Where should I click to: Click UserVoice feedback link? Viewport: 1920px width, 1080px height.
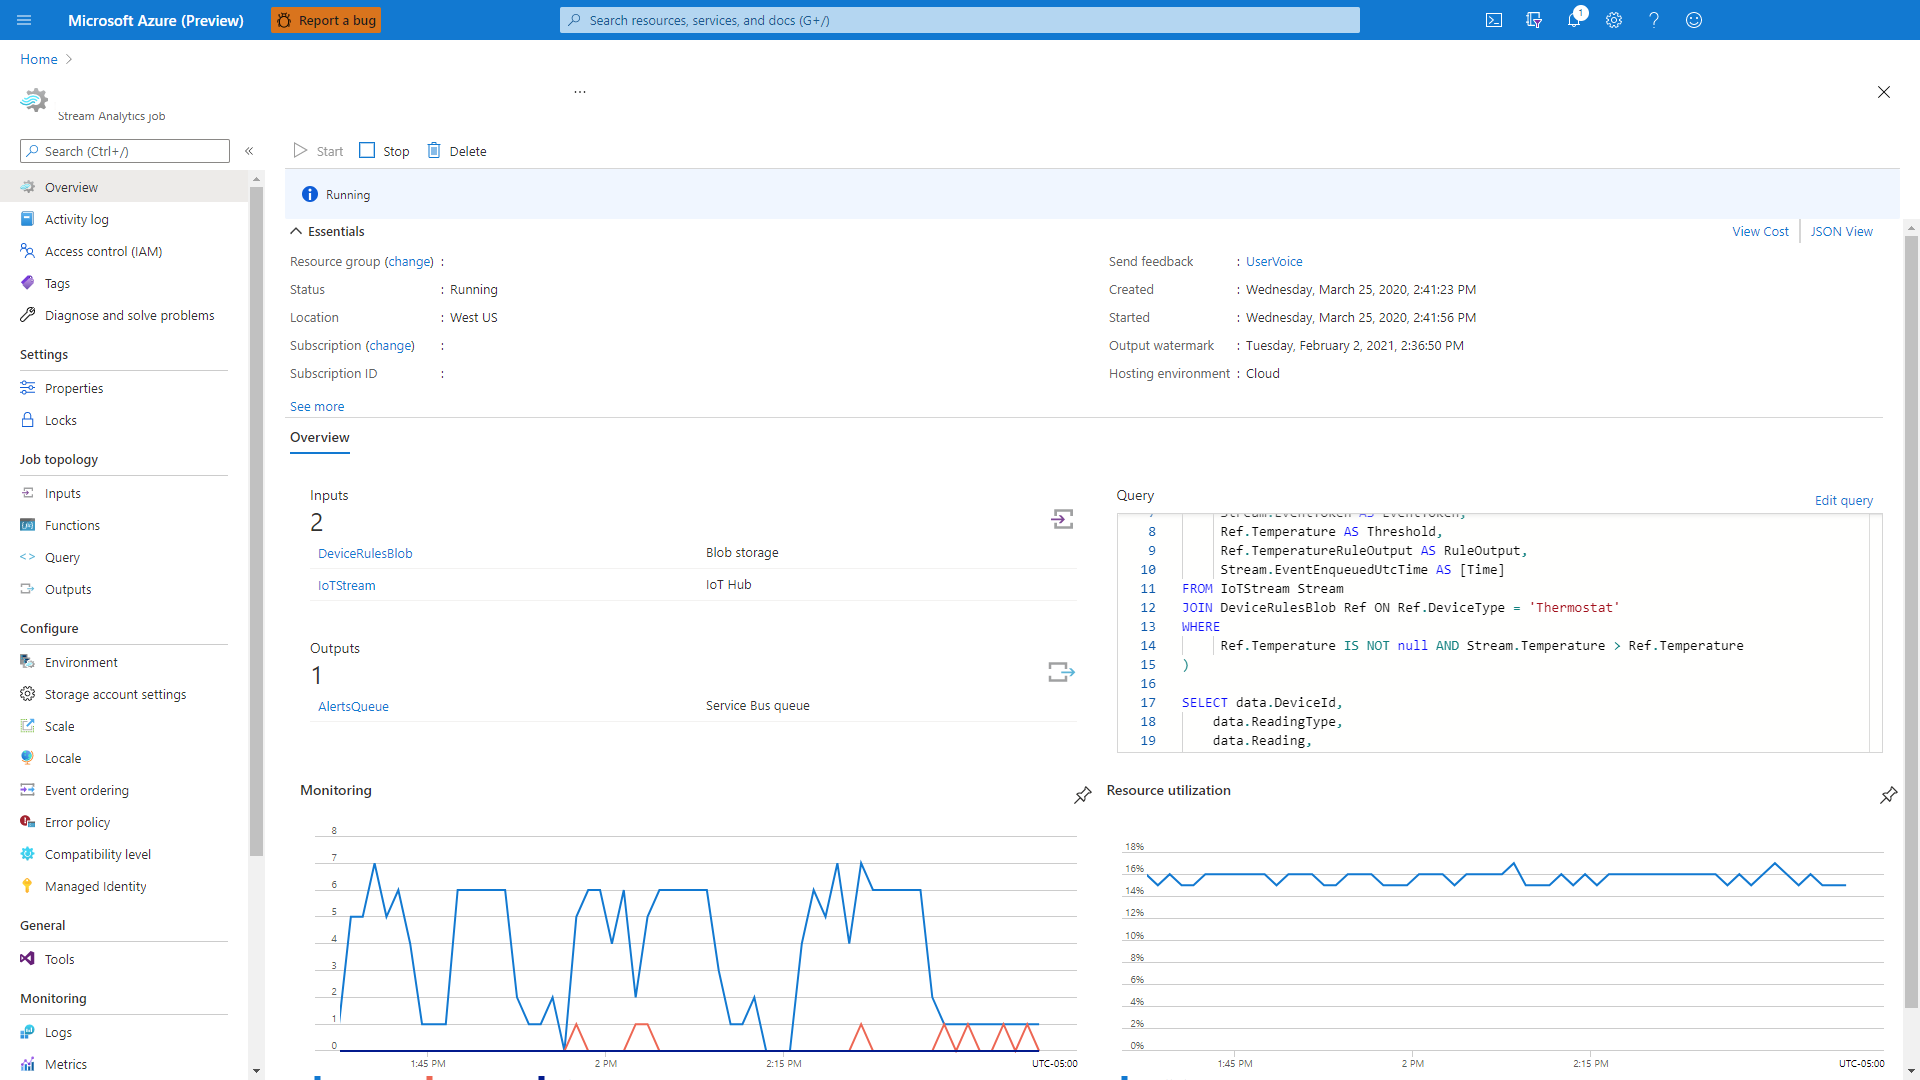(1273, 261)
